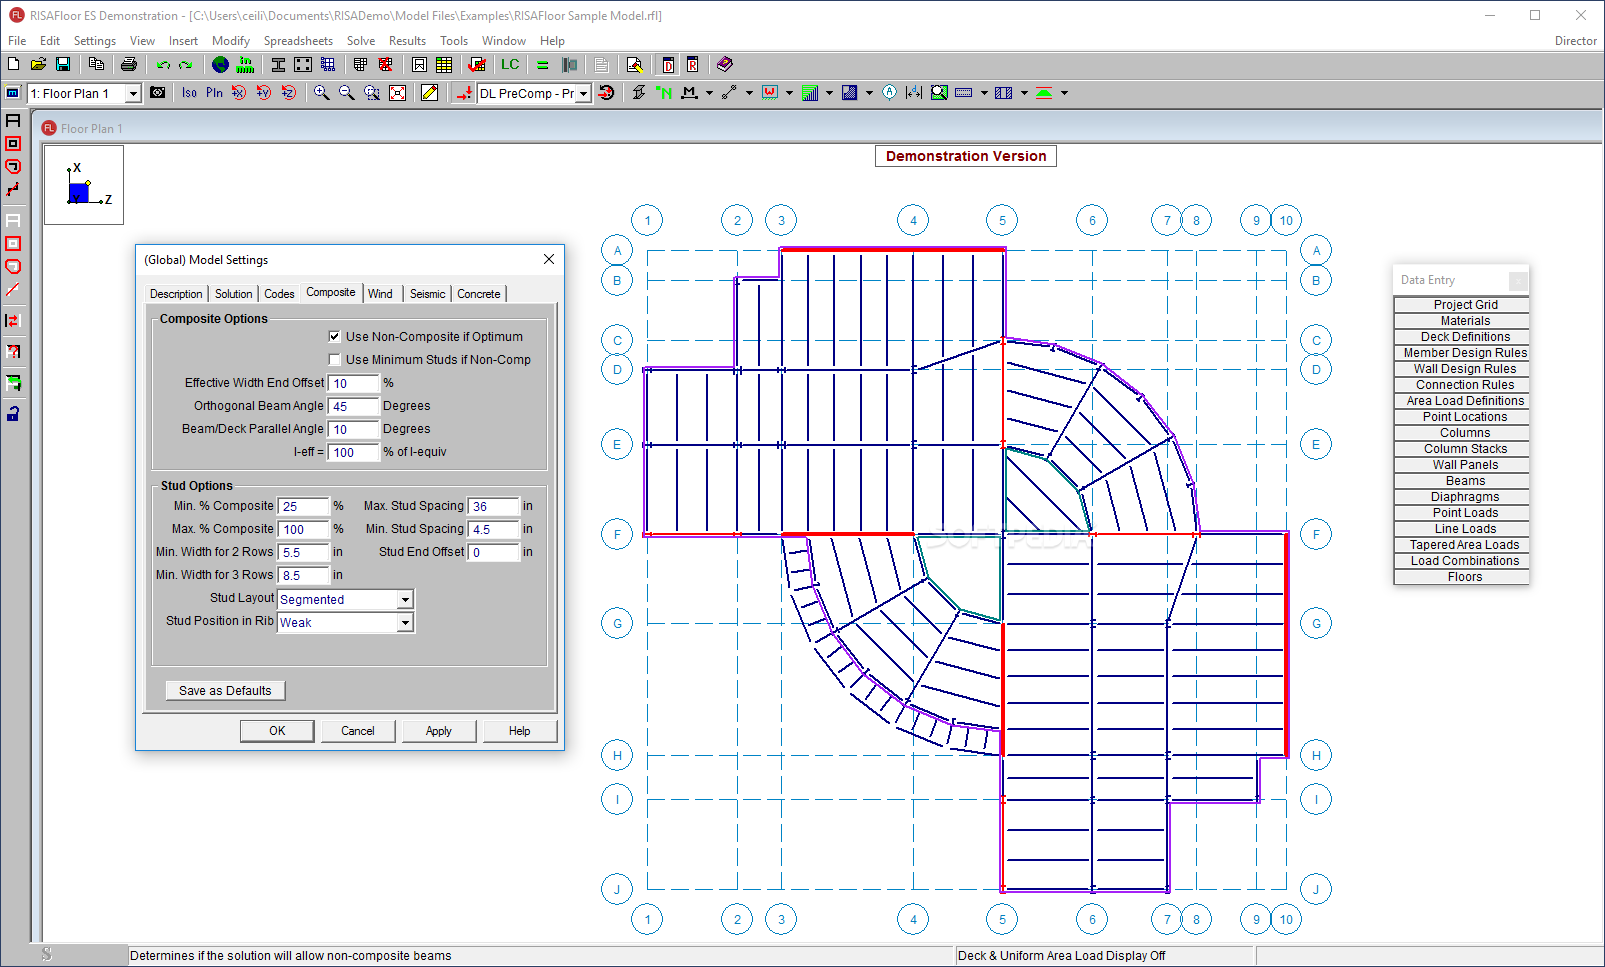
Task: Click Apply in Model Settings dialog
Action: [439, 731]
